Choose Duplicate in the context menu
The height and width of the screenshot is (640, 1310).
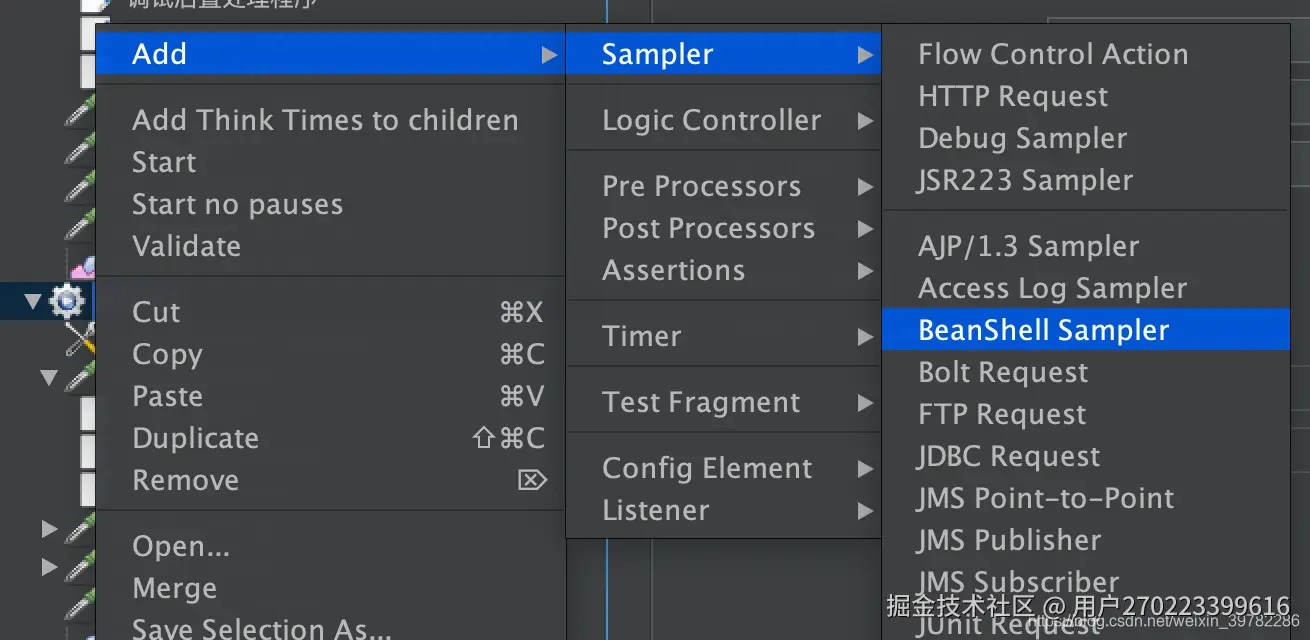coord(195,439)
